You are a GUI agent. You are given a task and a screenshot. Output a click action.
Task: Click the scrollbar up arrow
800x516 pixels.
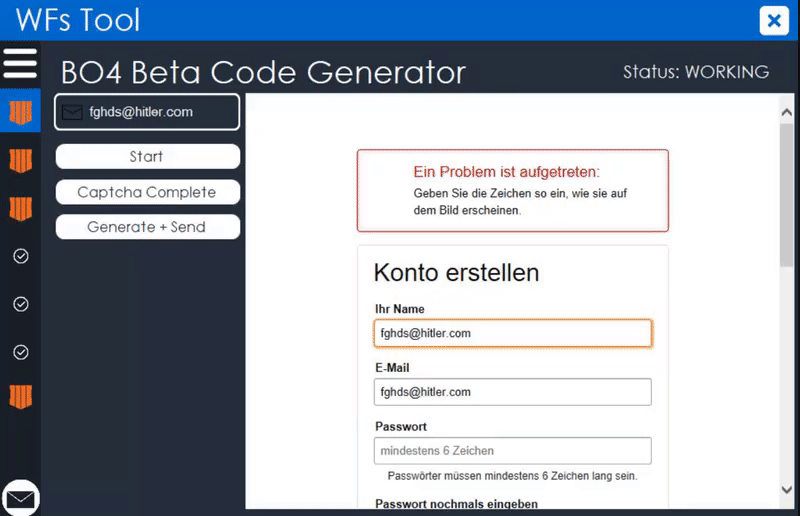tap(787, 112)
